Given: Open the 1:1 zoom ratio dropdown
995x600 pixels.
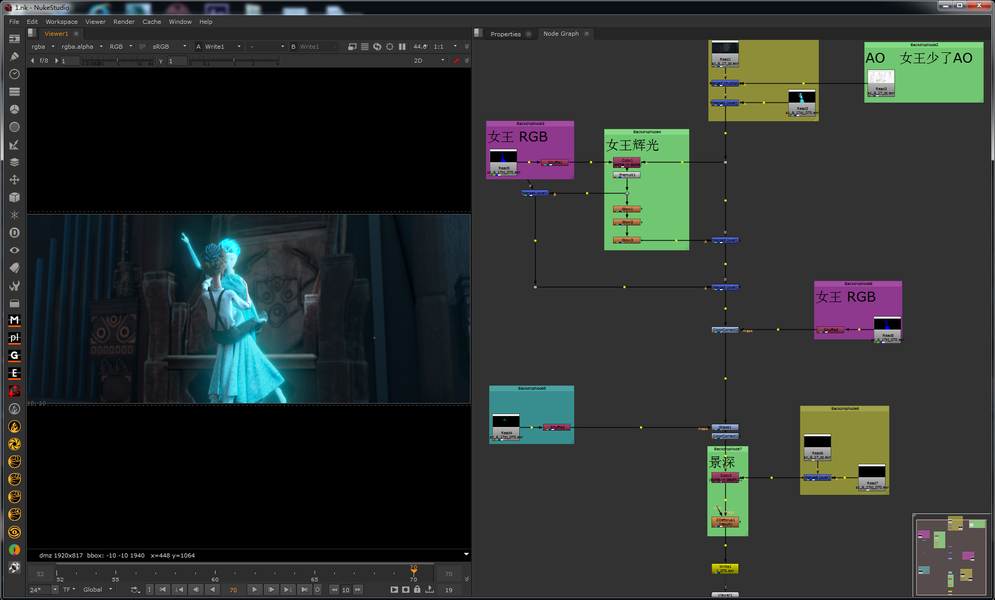Looking at the screenshot, I should tap(445, 46).
